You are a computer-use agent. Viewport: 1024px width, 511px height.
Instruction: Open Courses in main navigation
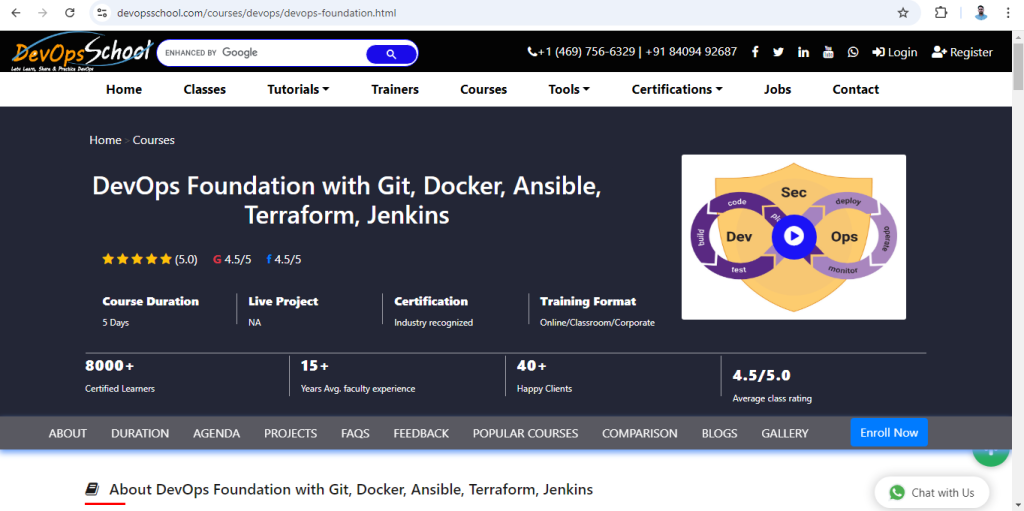pos(483,90)
